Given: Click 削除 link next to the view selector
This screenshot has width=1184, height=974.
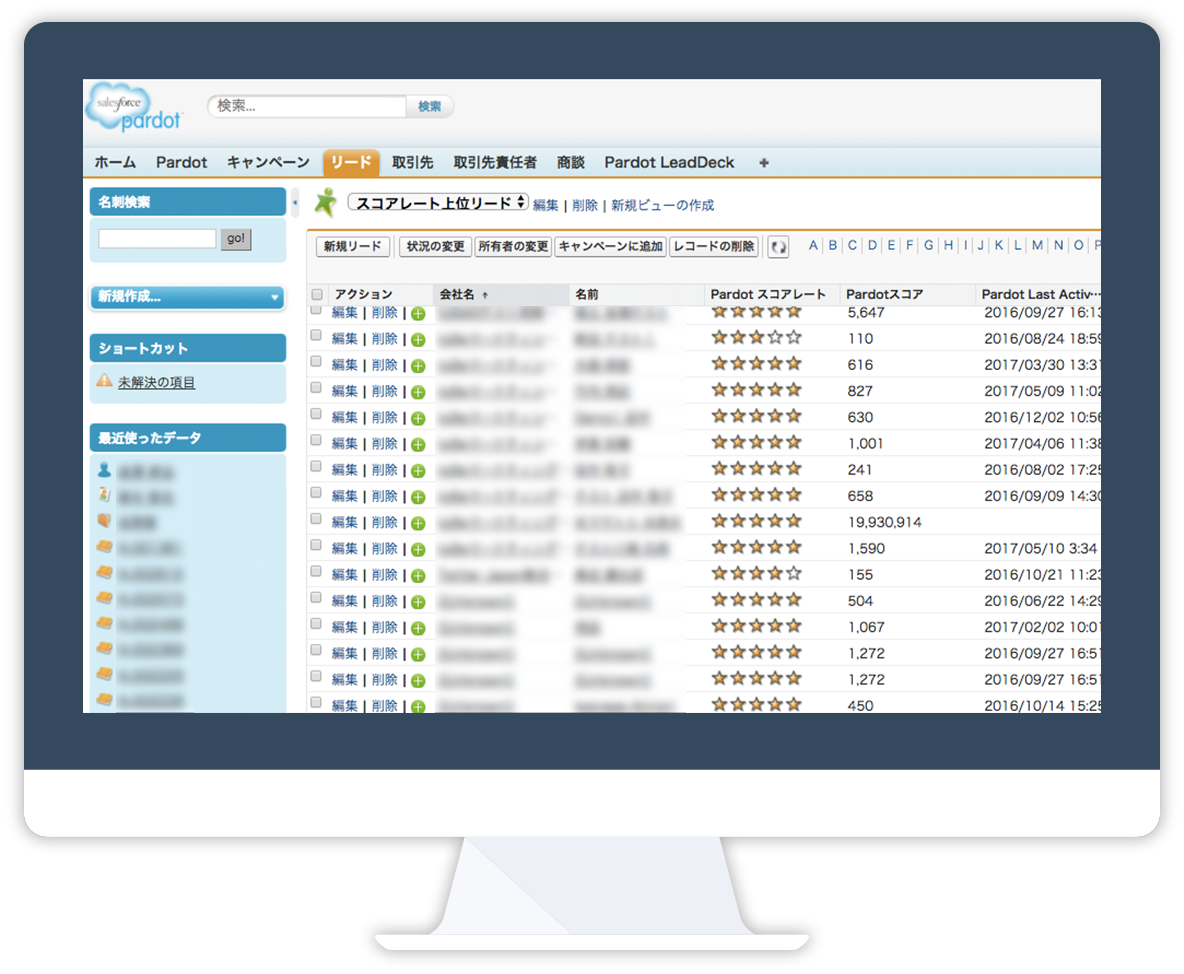Looking at the screenshot, I should click(x=584, y=205).
